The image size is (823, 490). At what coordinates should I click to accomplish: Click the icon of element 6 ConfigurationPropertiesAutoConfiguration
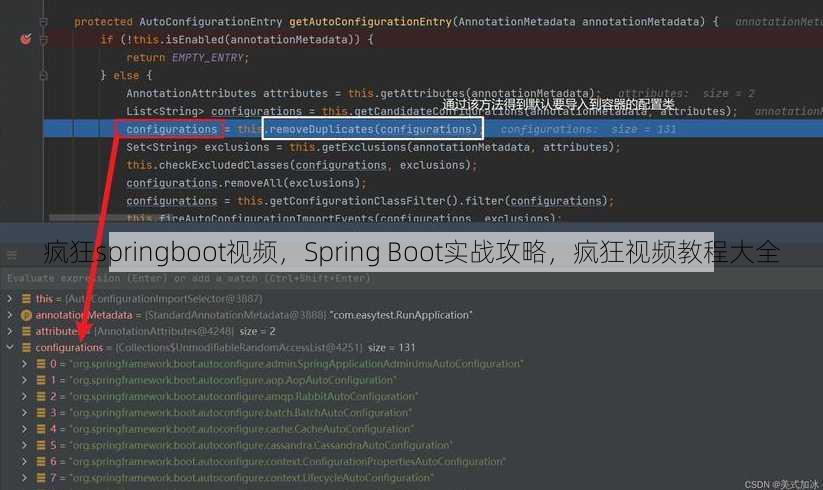click(x=40, y=461)
